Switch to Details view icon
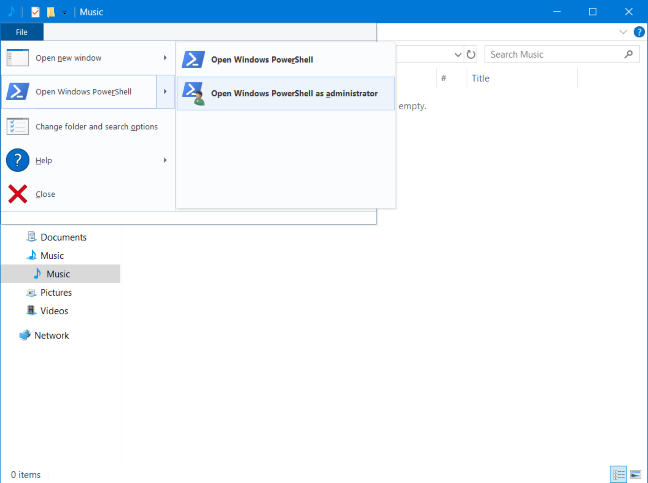 tap(618, 474)
